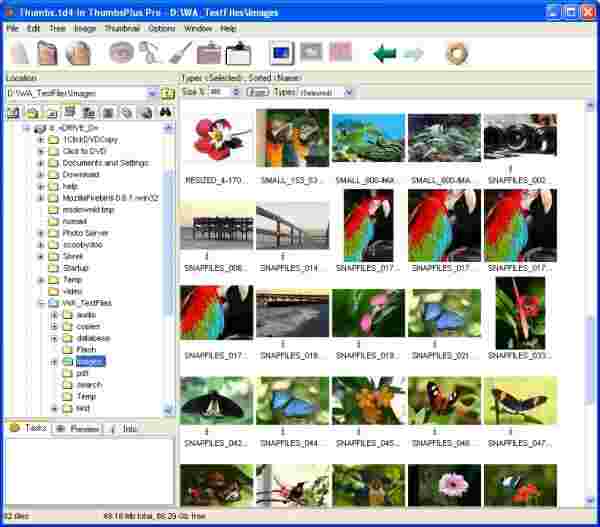Switch to the Info tab
Image resolution: width=600 pixels, height=527 pixels.
pos(124,429)
